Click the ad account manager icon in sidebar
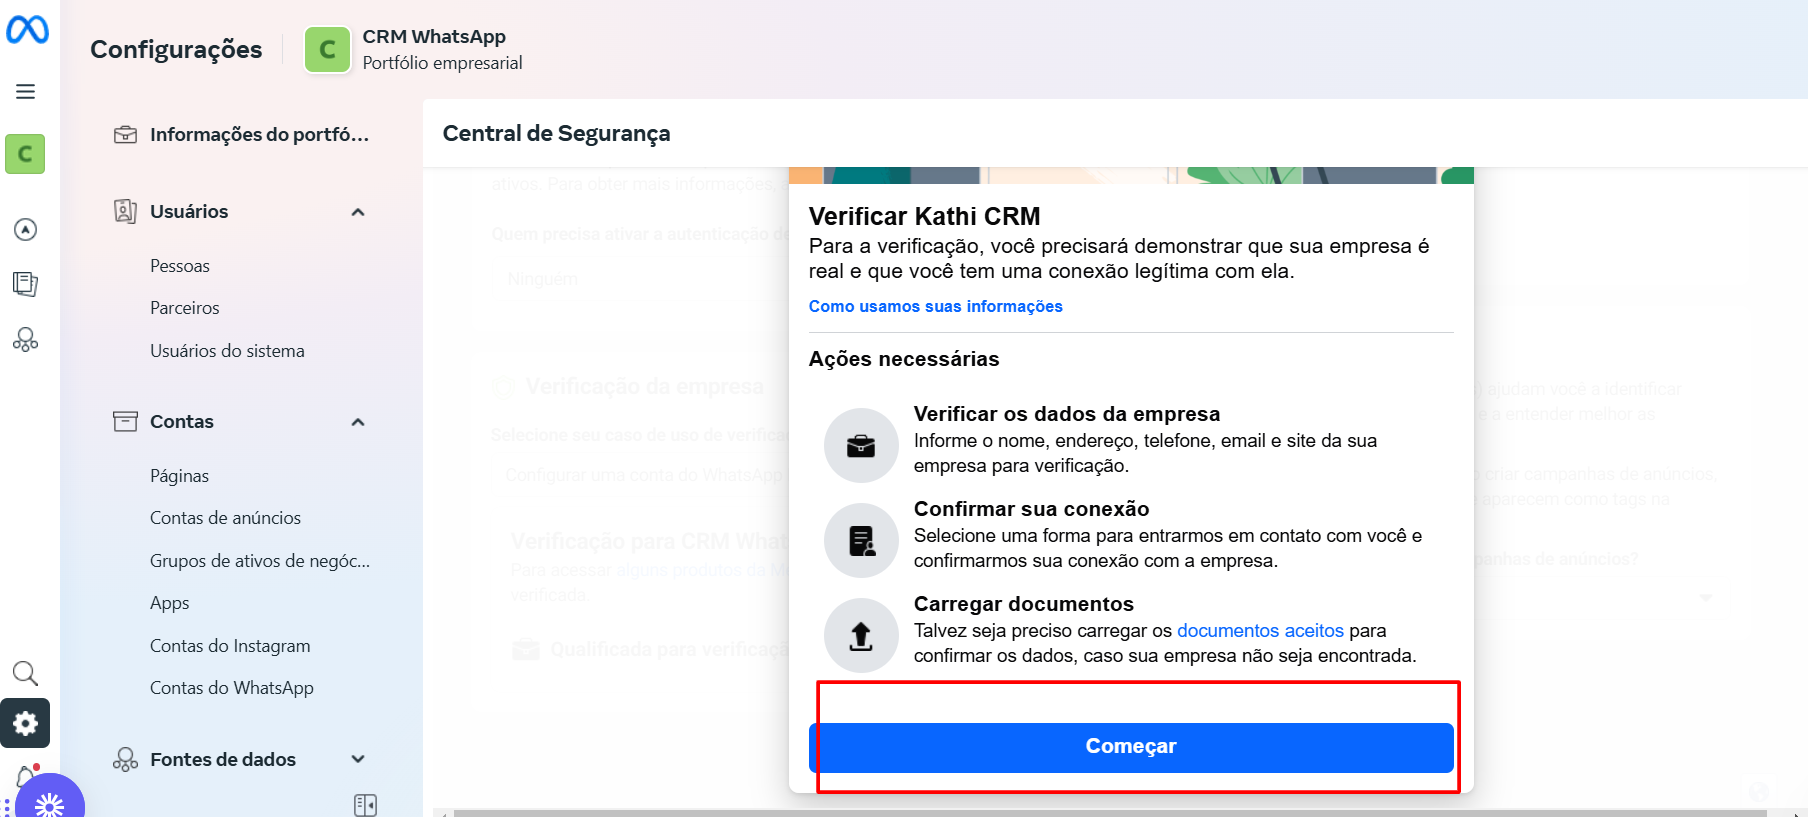Viewport: 1808px width, 817px height. (25, 228)
